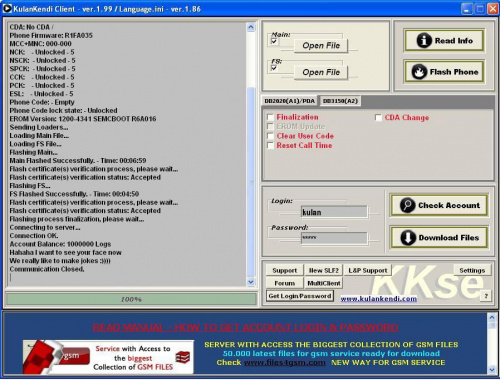Click log line 'Flashing Main...'
The width and height of the screenshot is (500, 380).
click(33, 152)
